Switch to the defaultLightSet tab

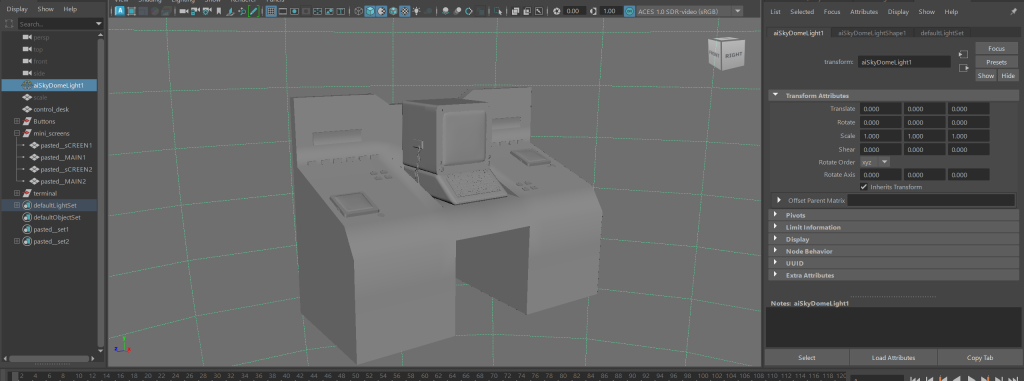942,33
